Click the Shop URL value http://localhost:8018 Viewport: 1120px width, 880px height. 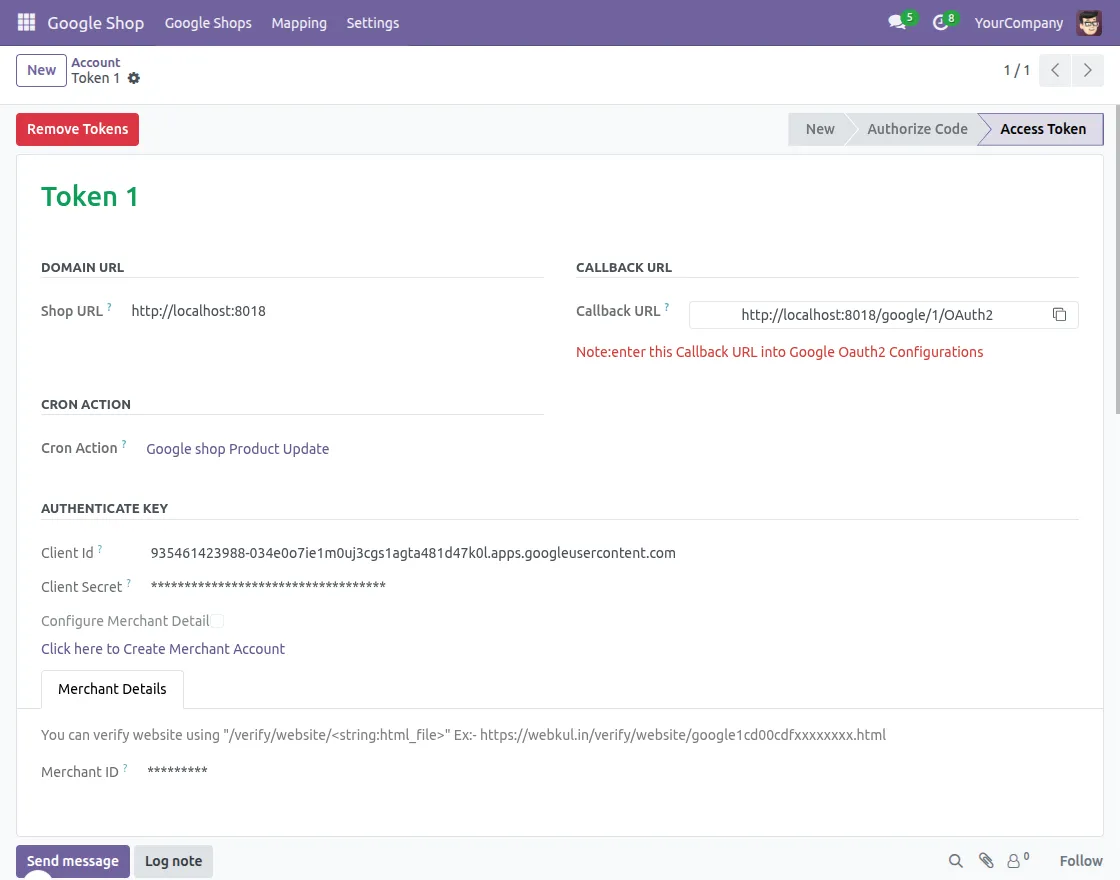[x=199, y=311]
